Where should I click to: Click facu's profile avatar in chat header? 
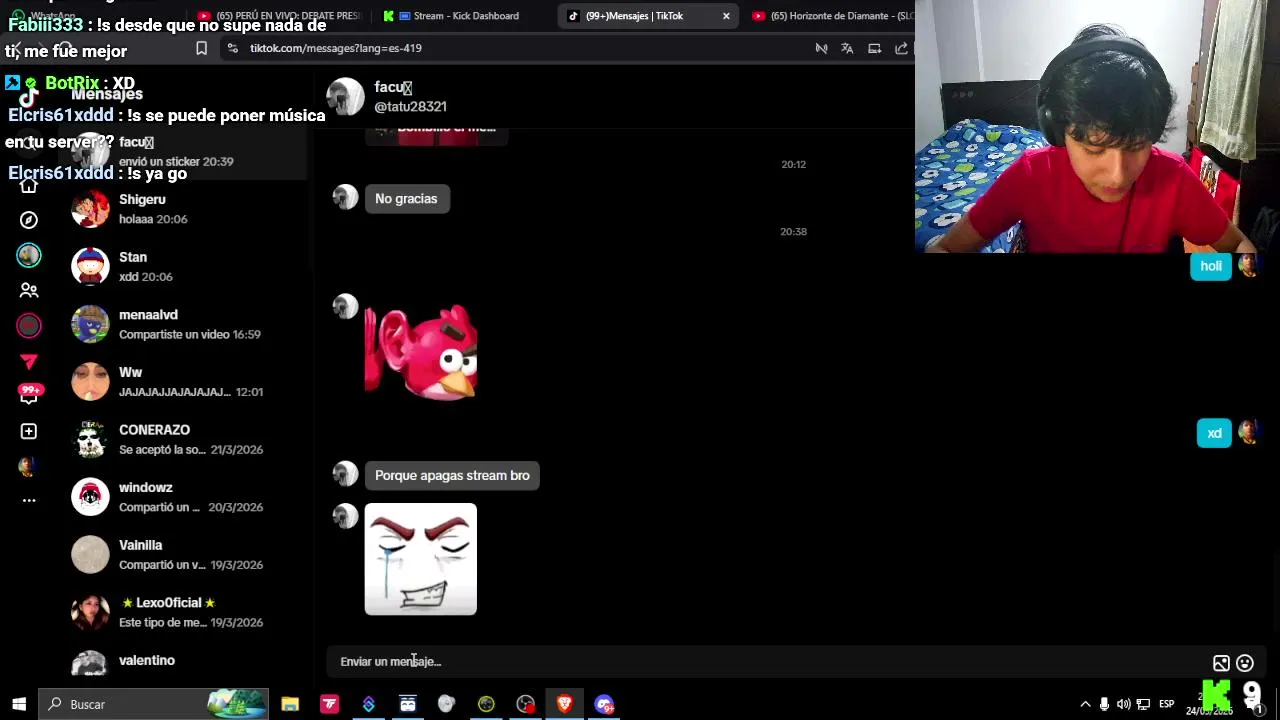click(x=345, y=97)
